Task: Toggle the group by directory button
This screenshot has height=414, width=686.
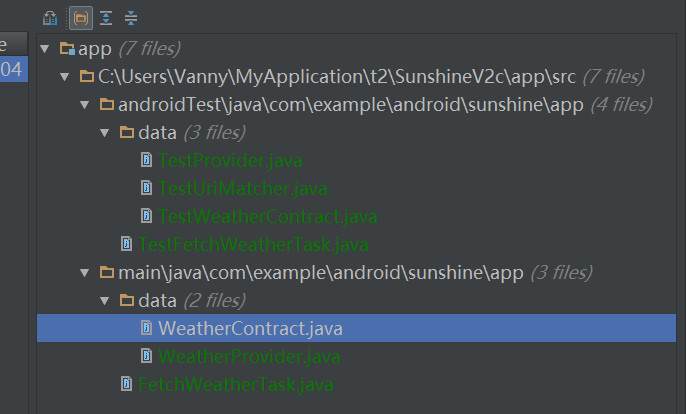Action: pos(80,18)
